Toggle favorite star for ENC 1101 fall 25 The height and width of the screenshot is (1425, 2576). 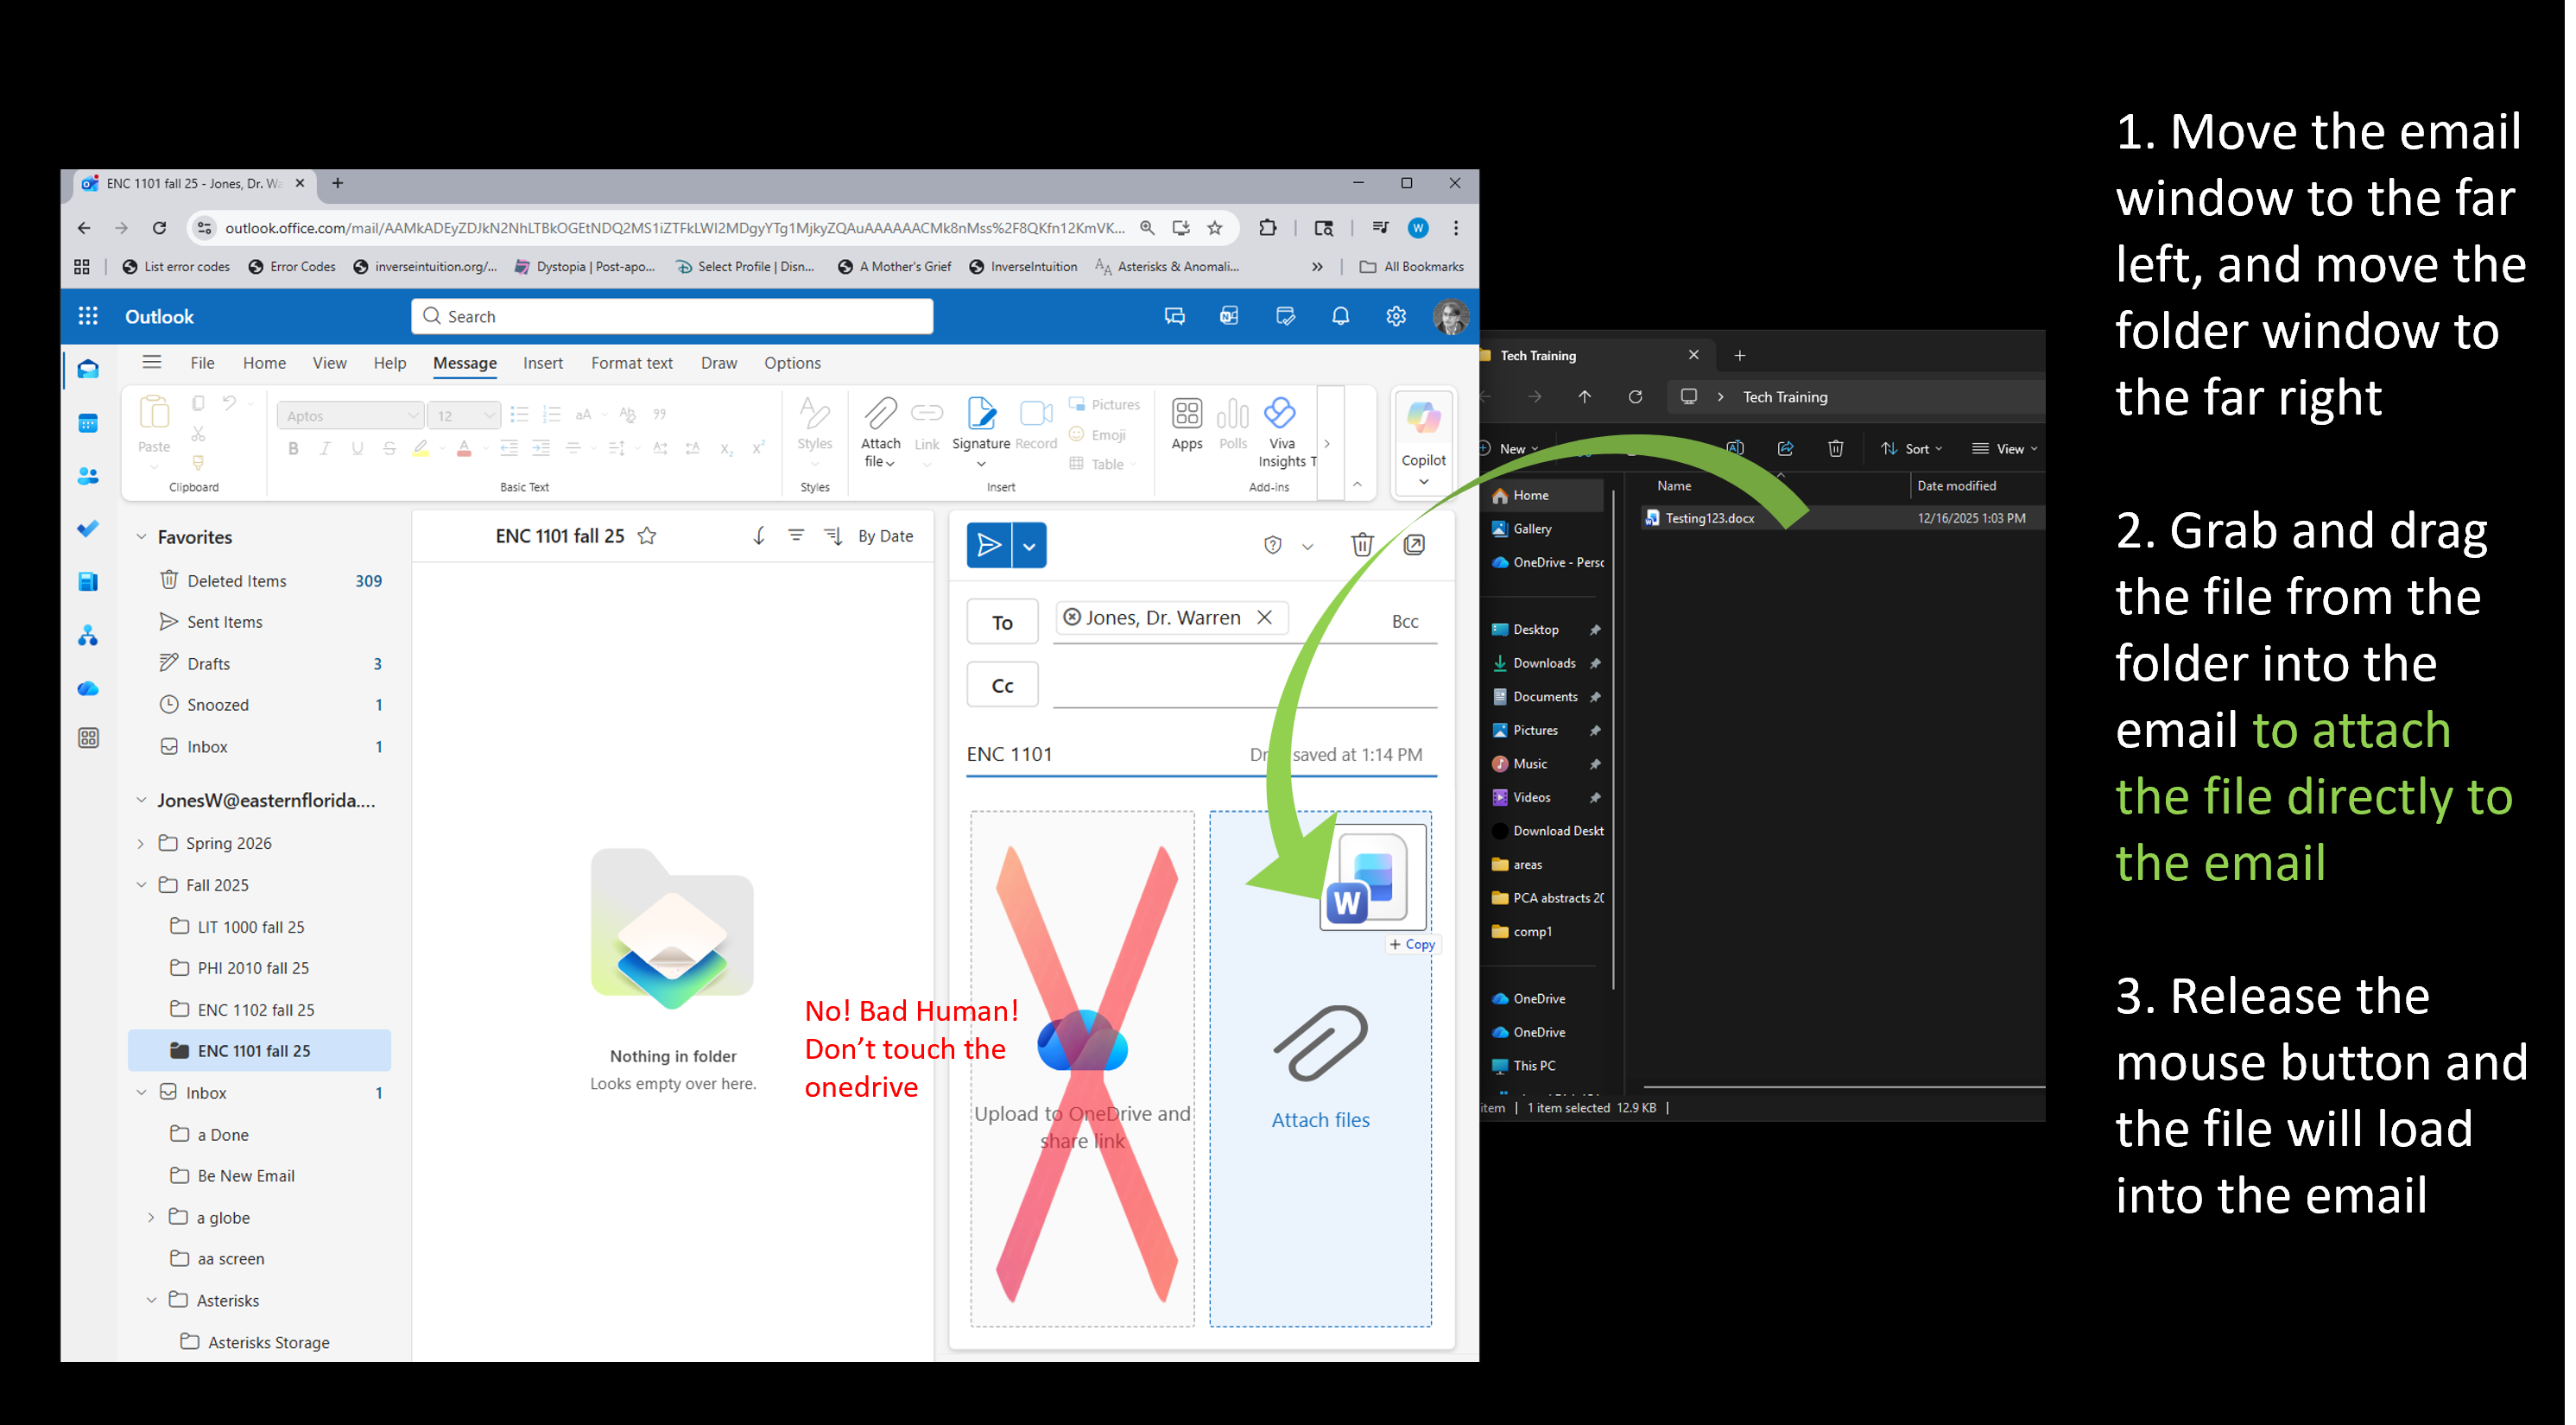point(647,536)
